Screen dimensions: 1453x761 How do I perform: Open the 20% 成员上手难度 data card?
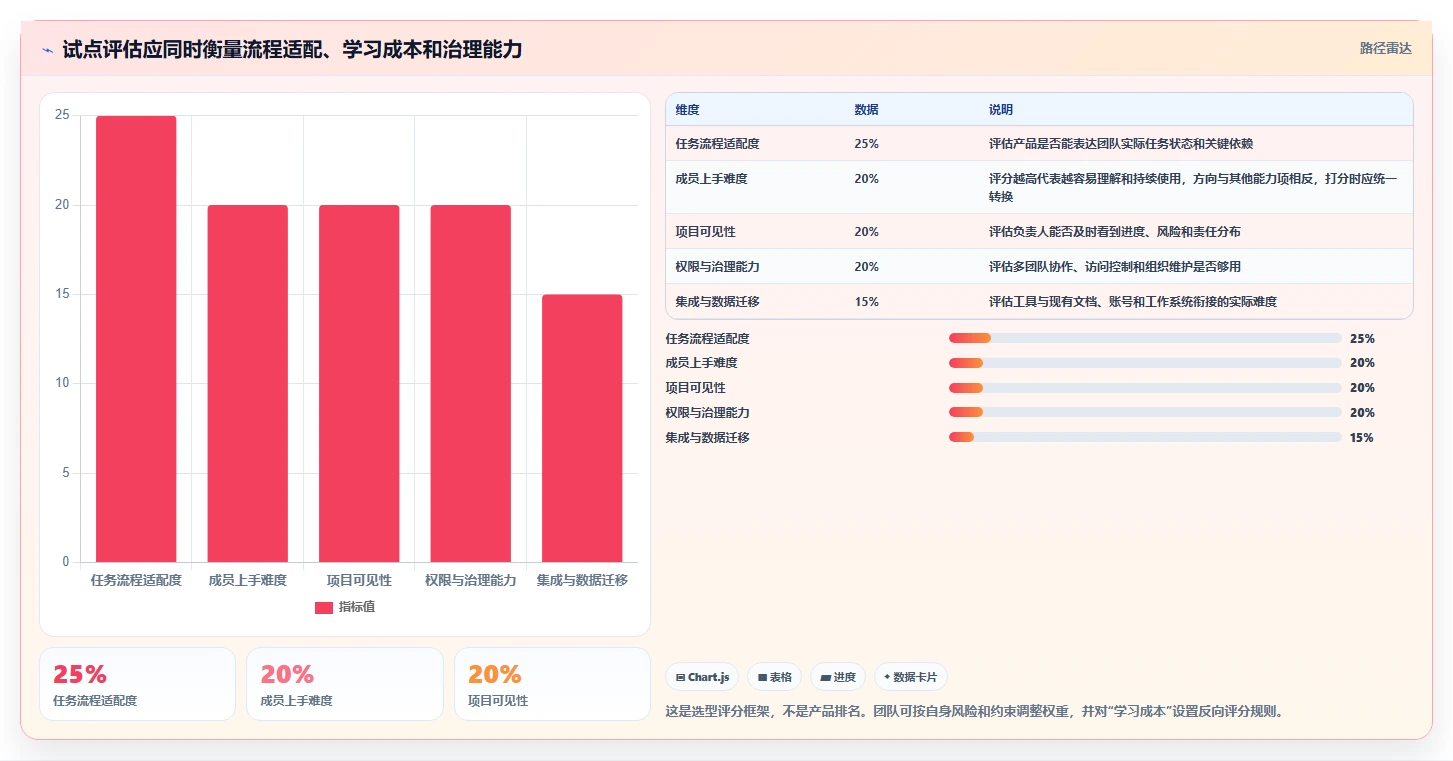coord(345,684)
